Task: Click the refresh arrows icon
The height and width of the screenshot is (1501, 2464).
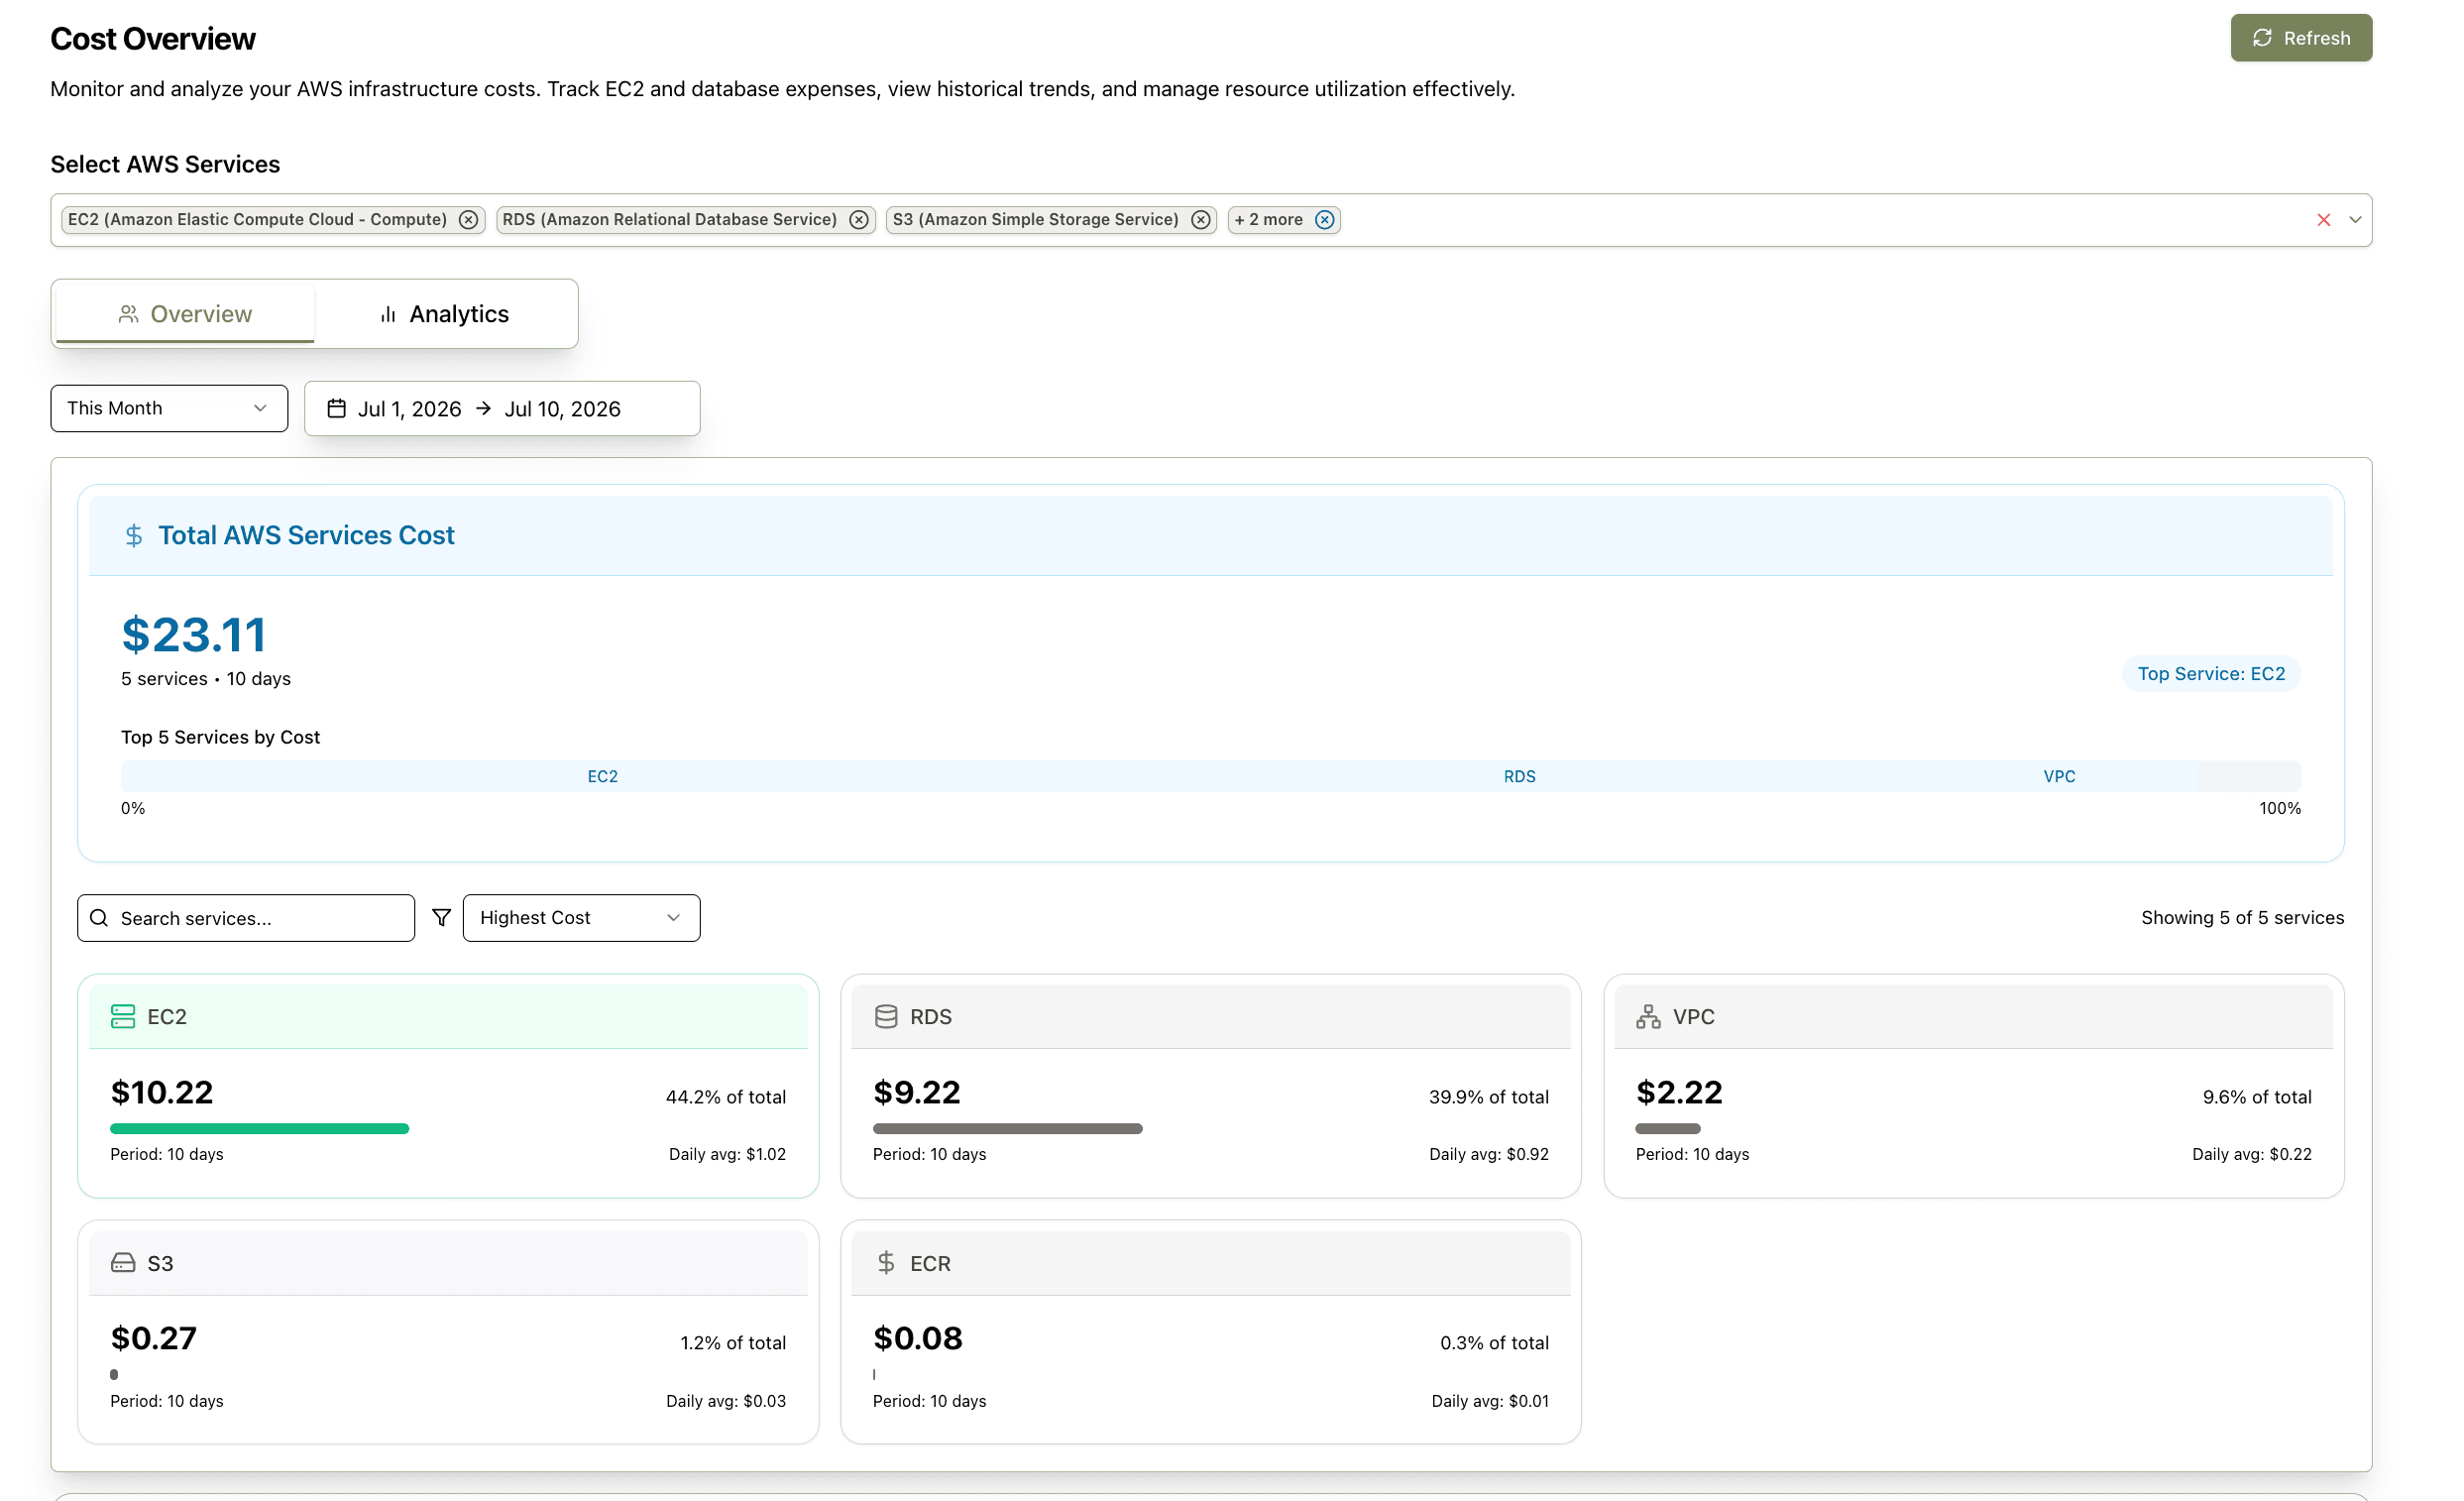Action: click(x=2262, y=38)
